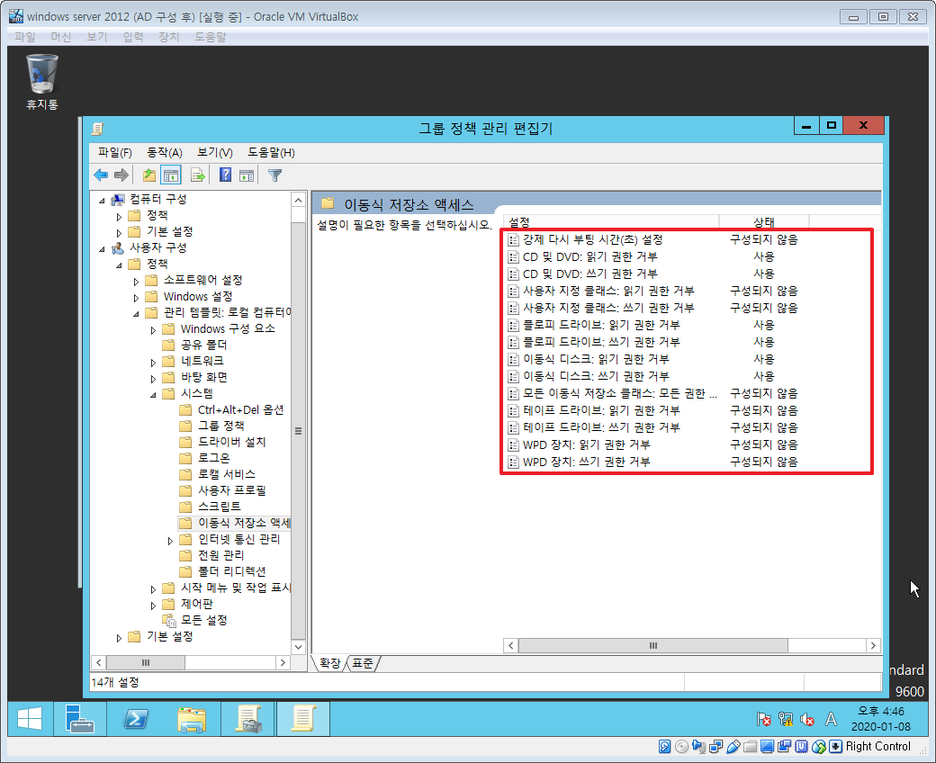Open Server Manager from the taskbar
The image size is (936, 763).
pyautogui.click(x=79, y=719)
